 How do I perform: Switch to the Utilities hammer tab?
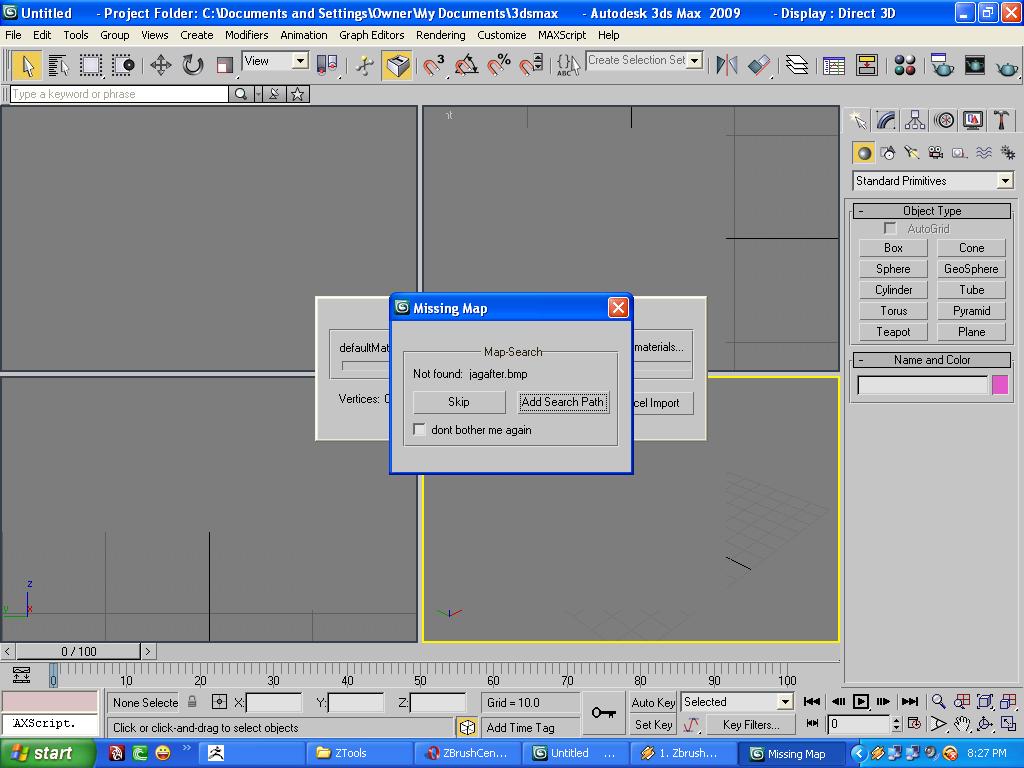[1001, 120]
